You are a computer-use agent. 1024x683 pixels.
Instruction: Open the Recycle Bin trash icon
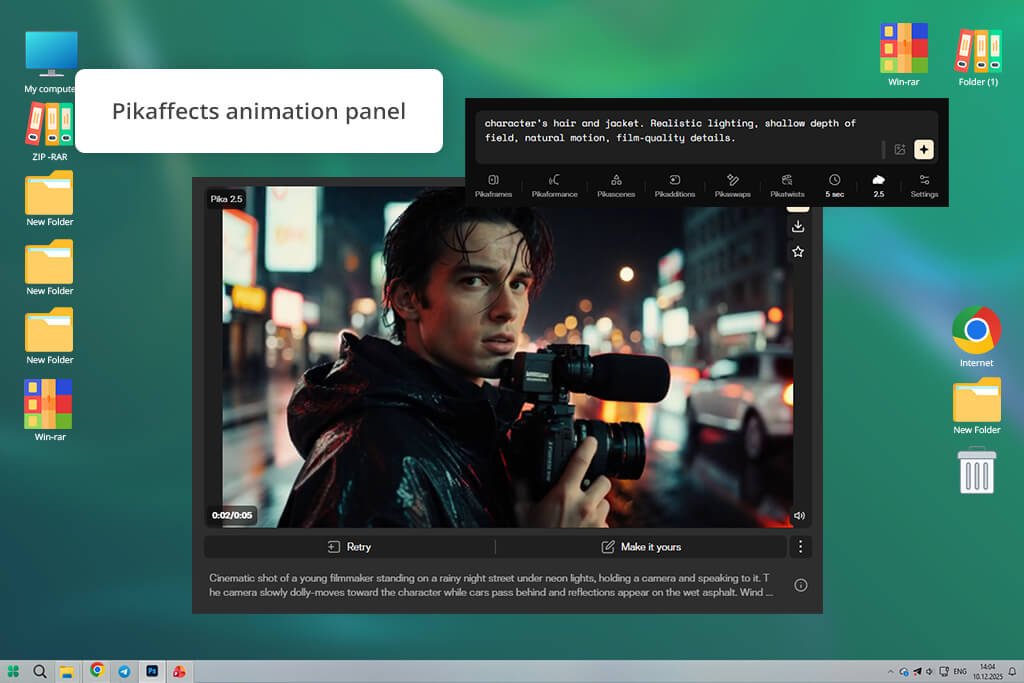pos(976,470)
